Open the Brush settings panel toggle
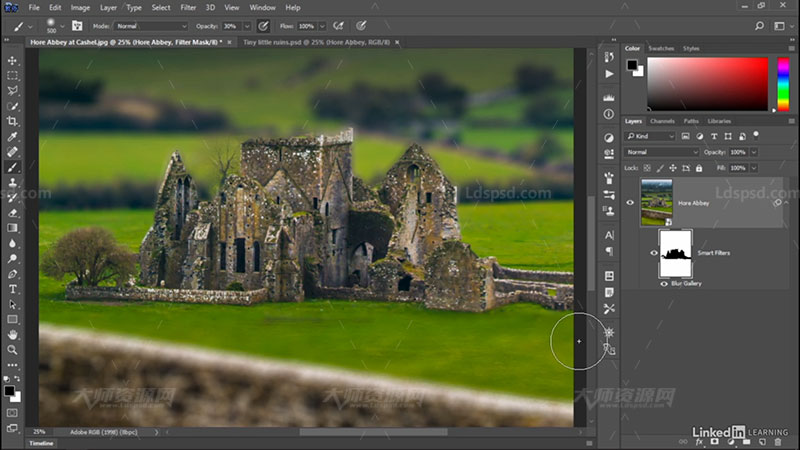The image size is (800, 450). point(77,26)
